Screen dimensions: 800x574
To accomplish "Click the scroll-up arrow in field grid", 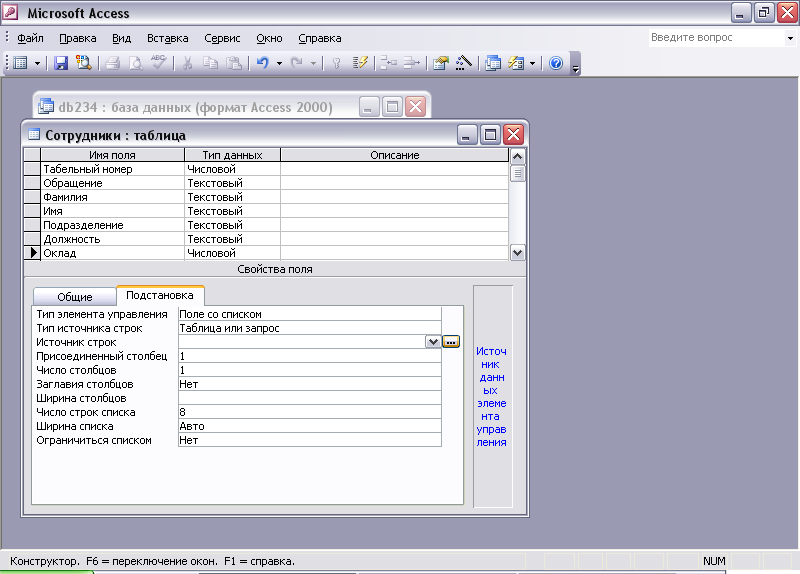I will pyautogui.click(x=517, y=156).
